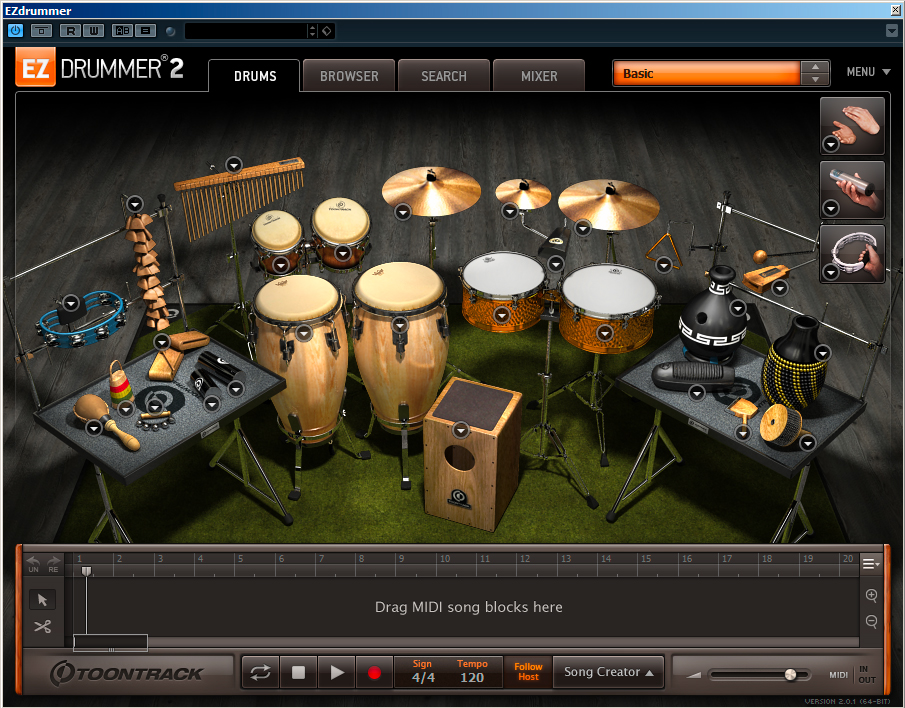Viewport: 905px width, 708px height.
Task: Toggle the plugin power button
Action: 15,31
